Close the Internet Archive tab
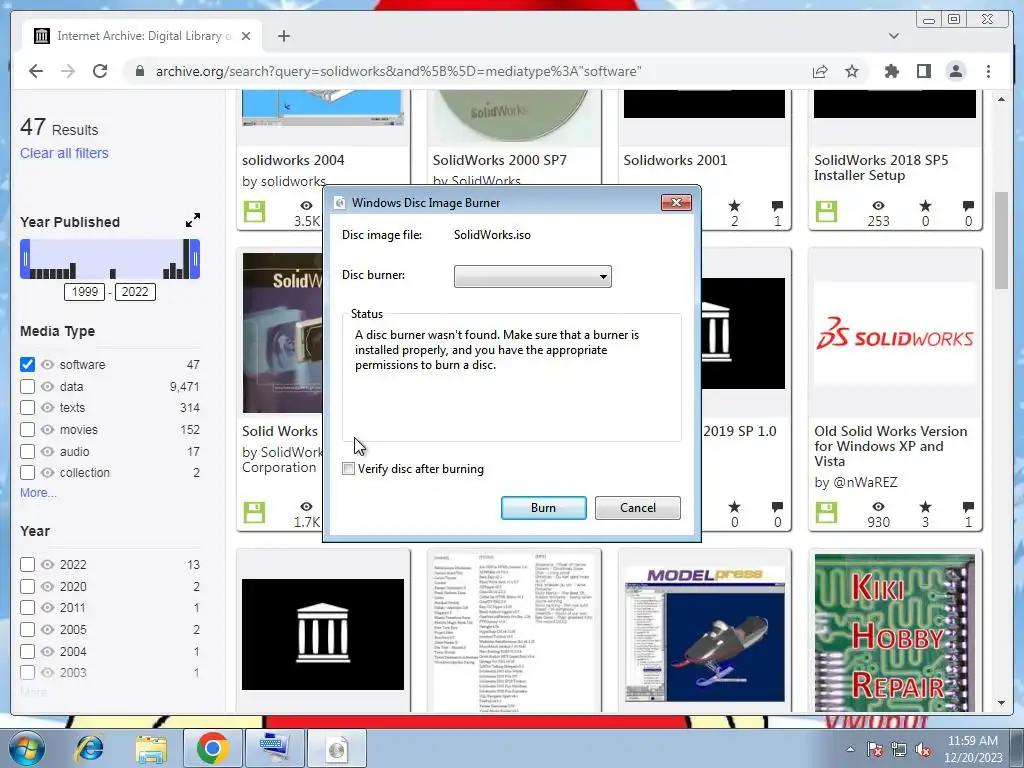 (246, 36)
